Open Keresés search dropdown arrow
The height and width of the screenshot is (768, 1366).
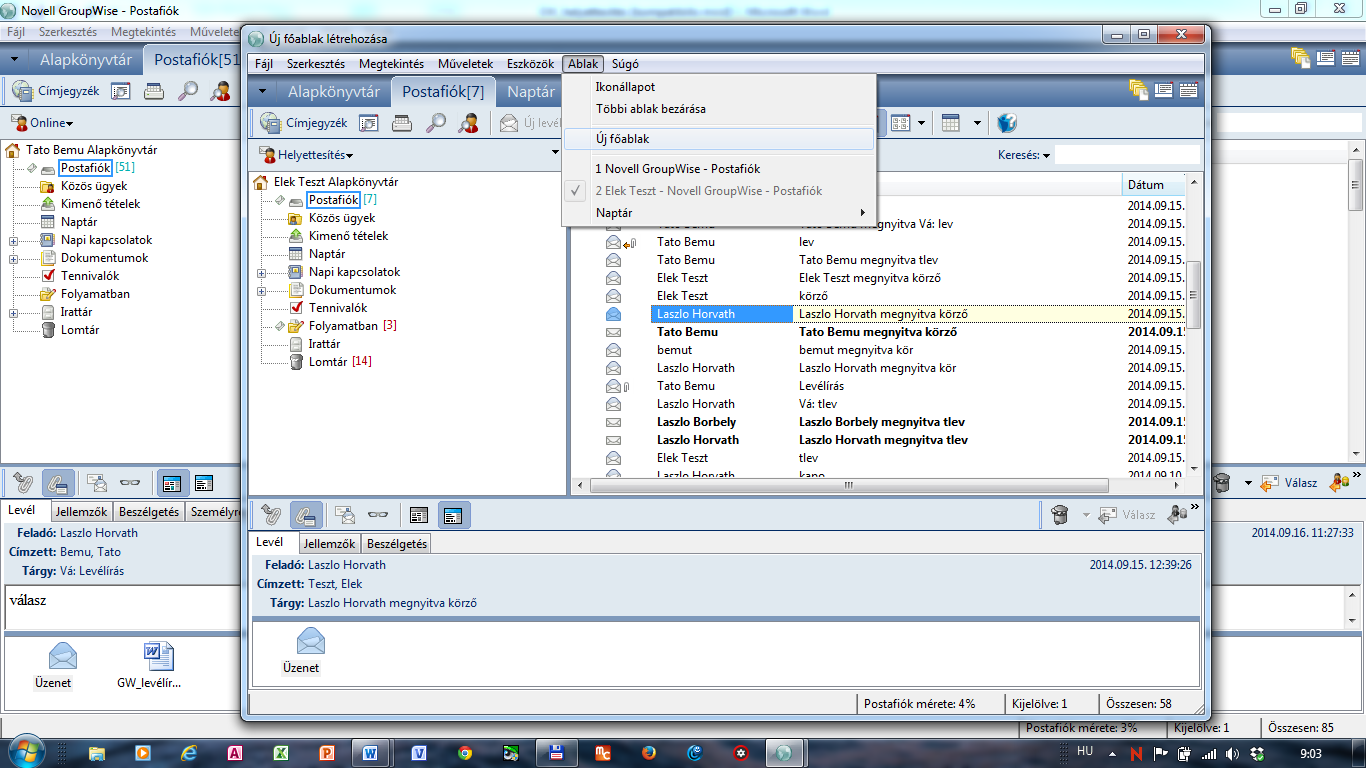pos(1047,155)
